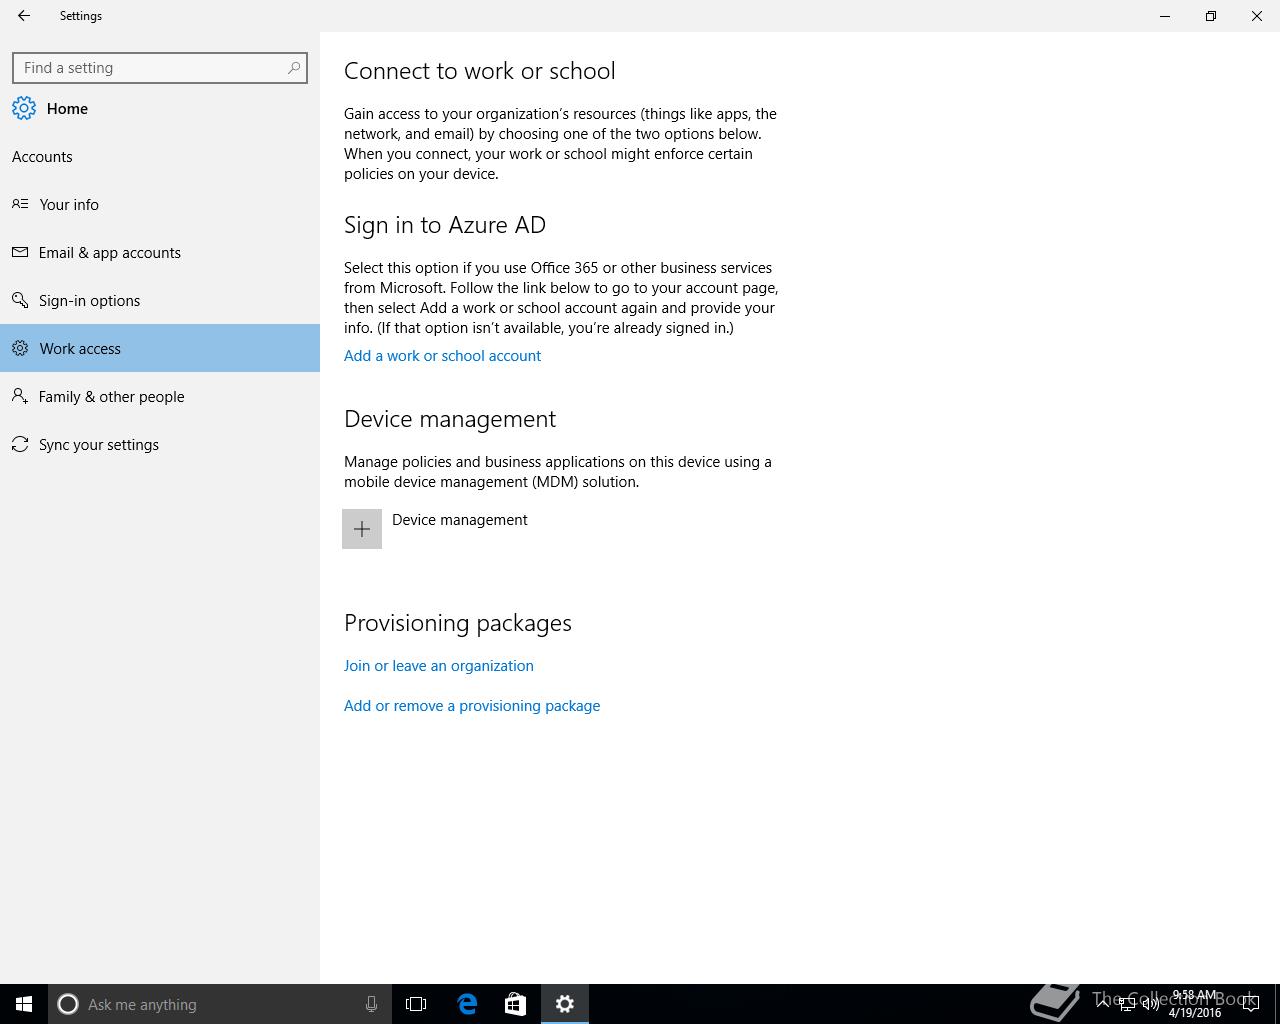Viewport: 1280px width, 1024px height.
Task: Click the Sync arrows icon
Action: [20, 444]
